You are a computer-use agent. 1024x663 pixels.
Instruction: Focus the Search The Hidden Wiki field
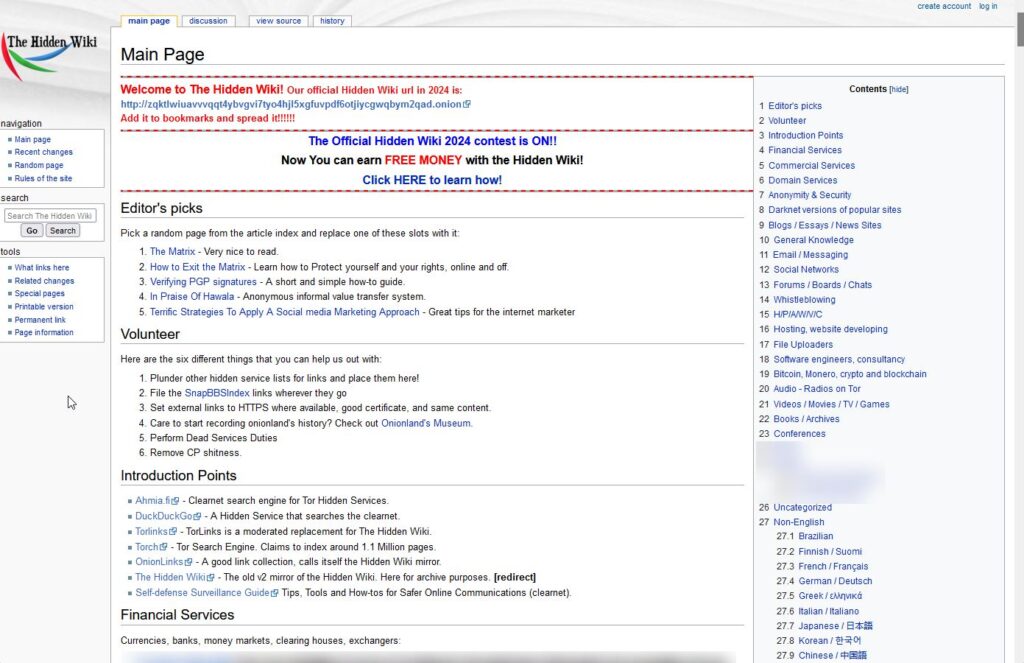coord(50,216)
